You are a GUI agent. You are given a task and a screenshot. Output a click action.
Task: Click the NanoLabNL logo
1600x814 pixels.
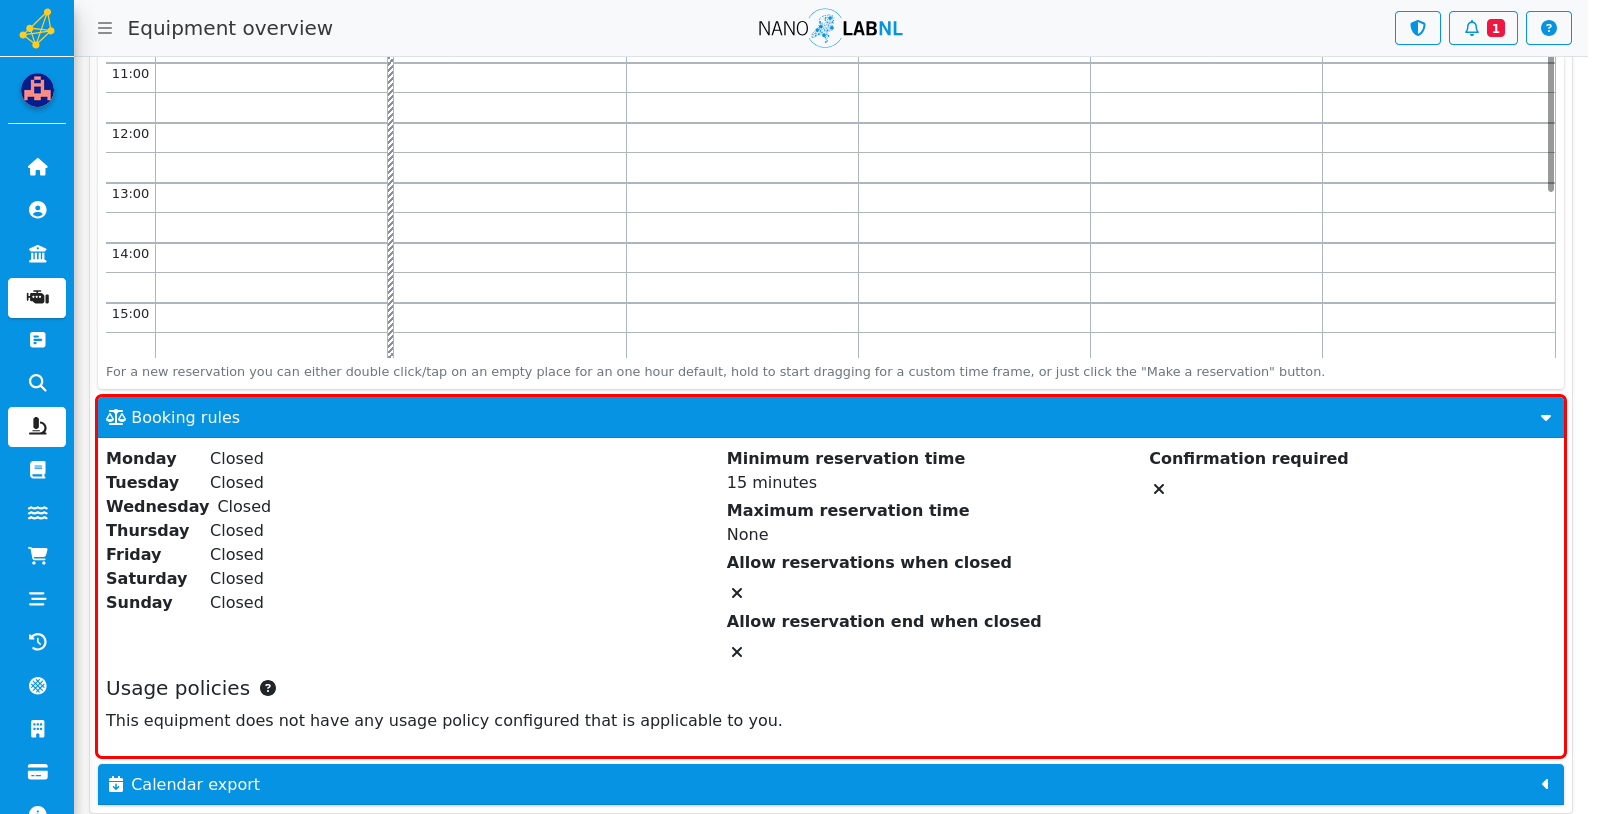[830, 28]
